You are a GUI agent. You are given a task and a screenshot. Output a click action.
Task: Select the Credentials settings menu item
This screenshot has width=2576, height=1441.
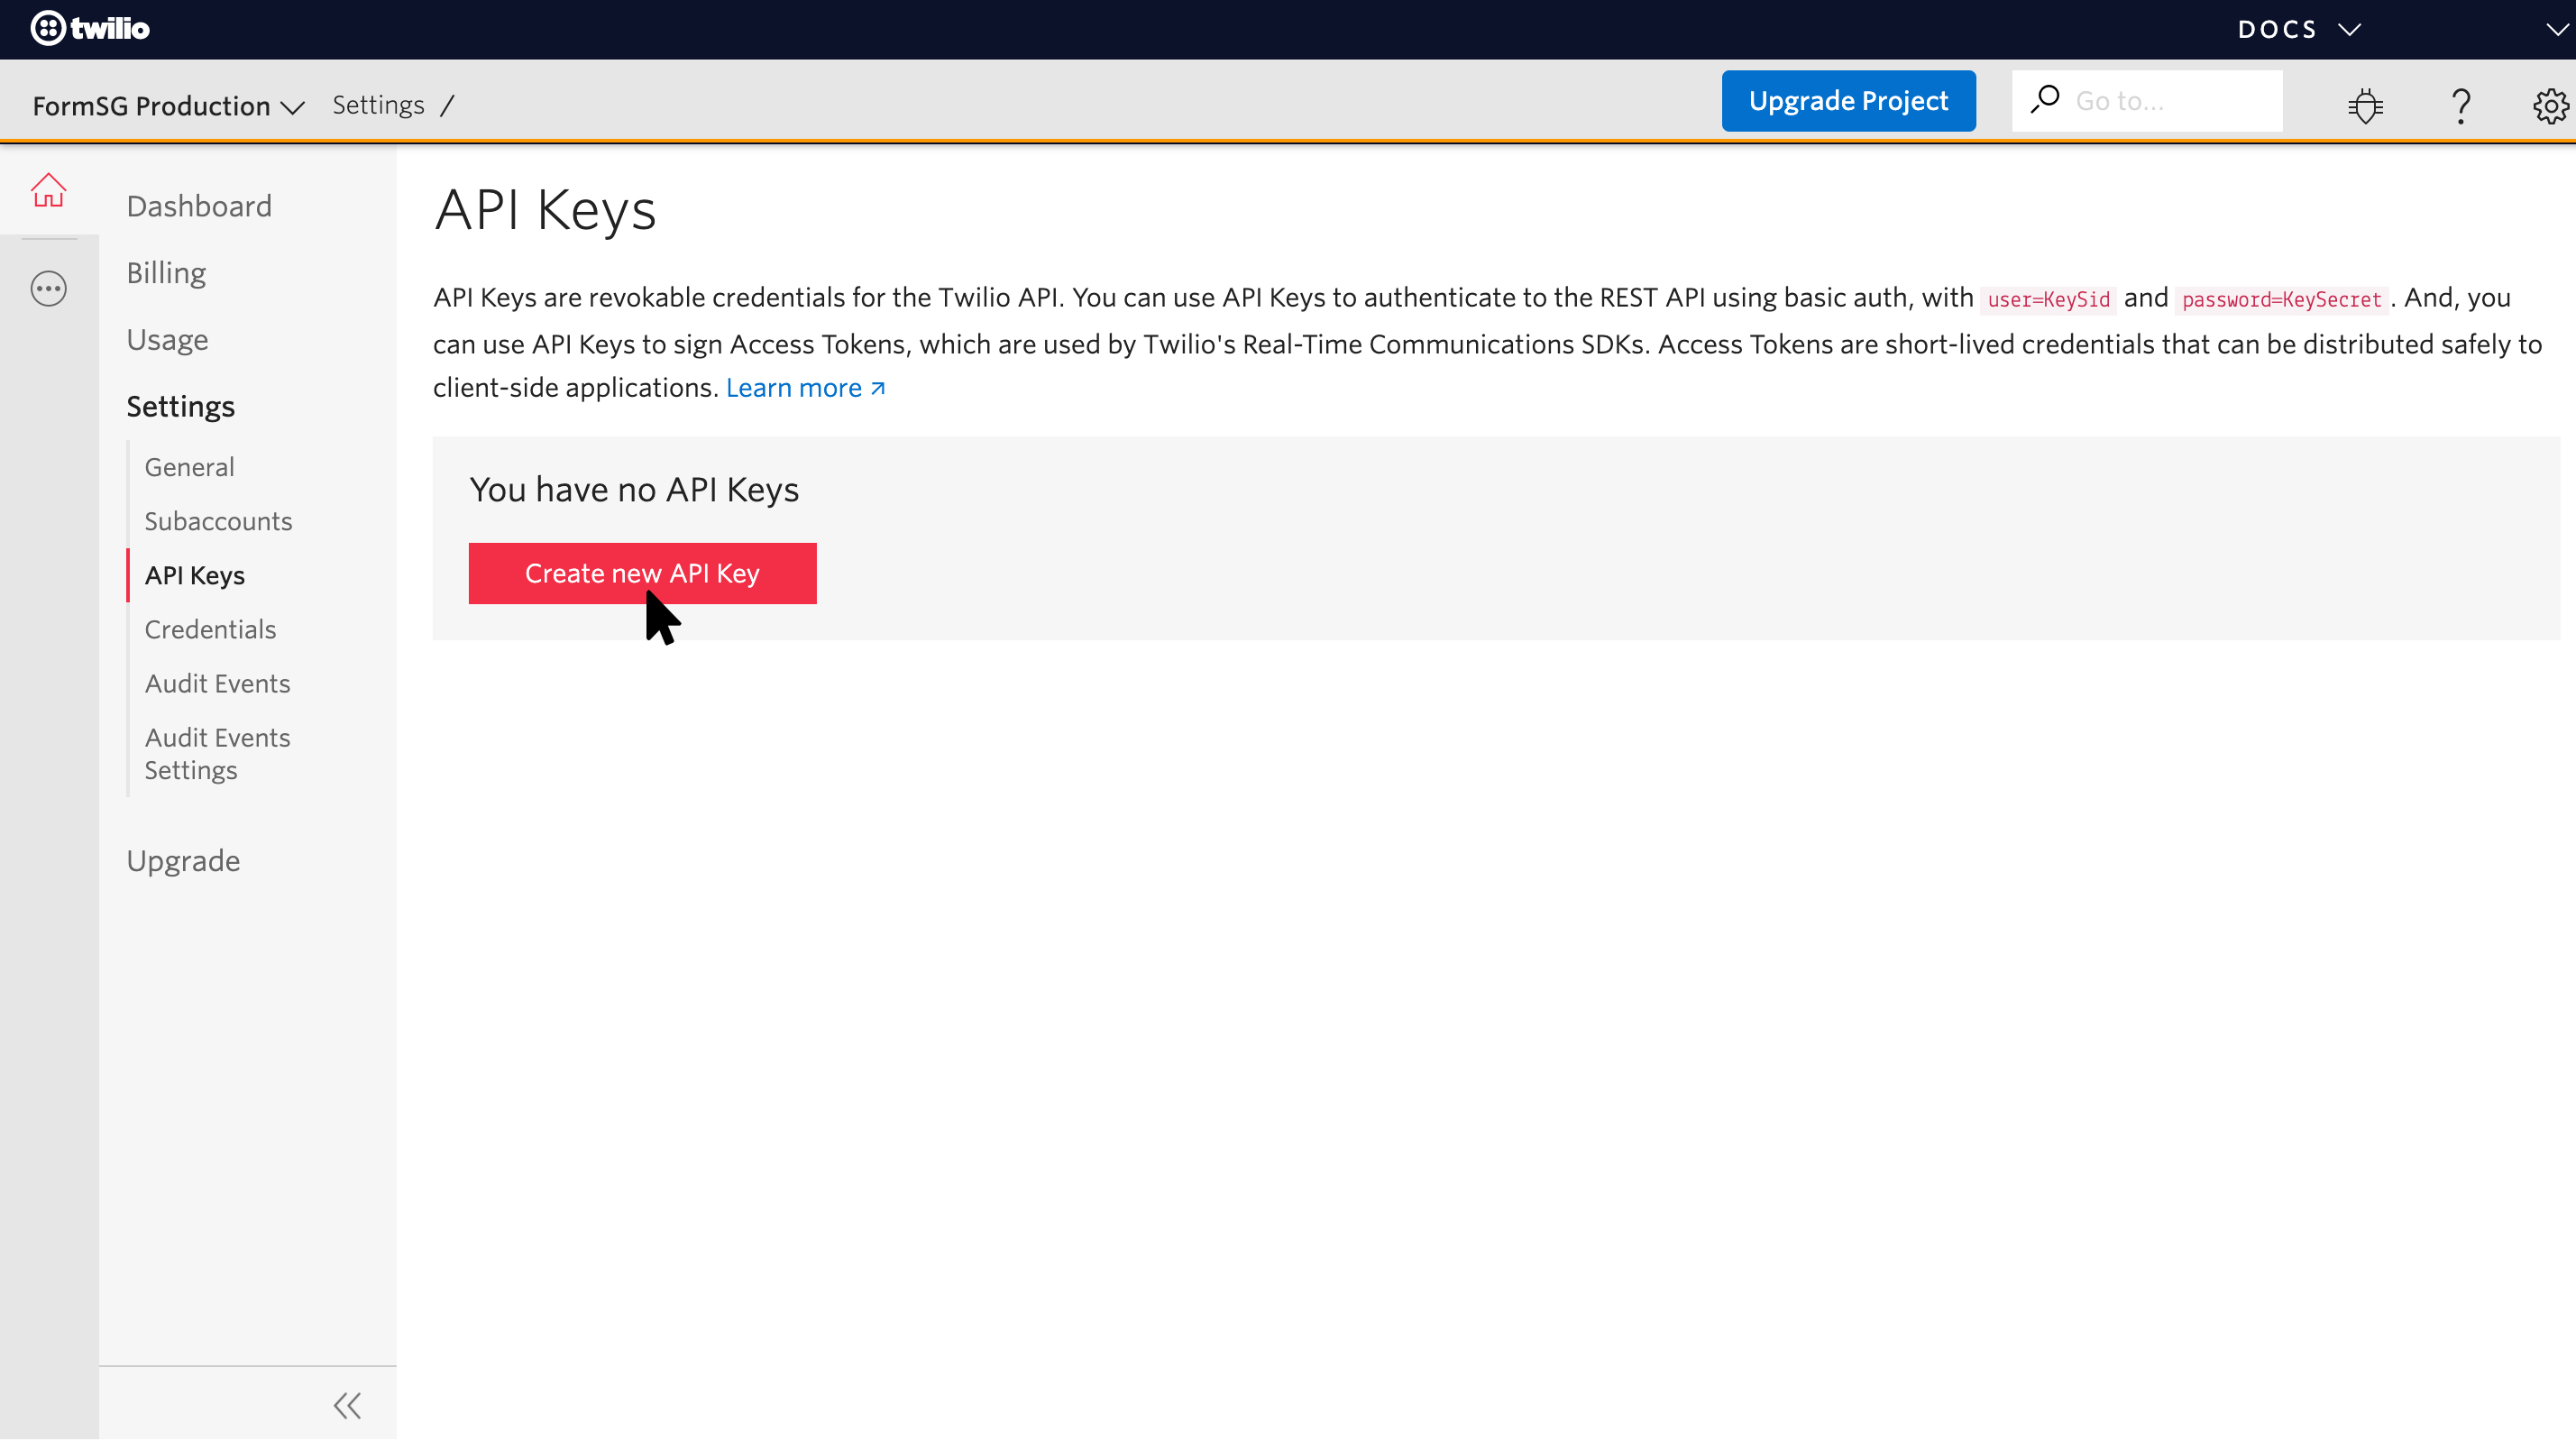[211, 629]
